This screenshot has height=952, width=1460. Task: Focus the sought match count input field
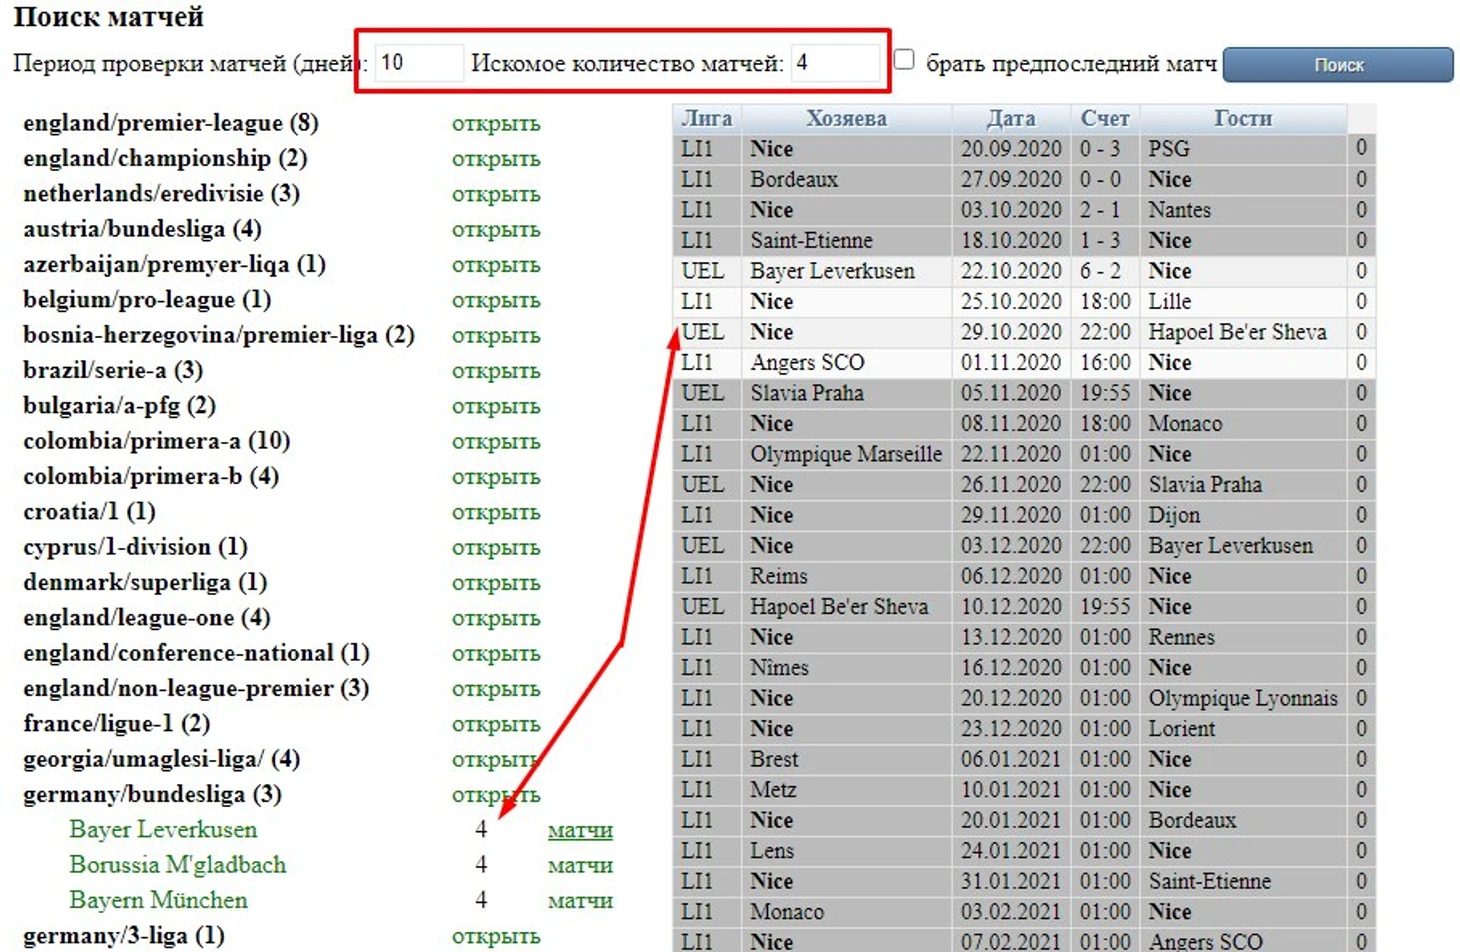(834, 63)
